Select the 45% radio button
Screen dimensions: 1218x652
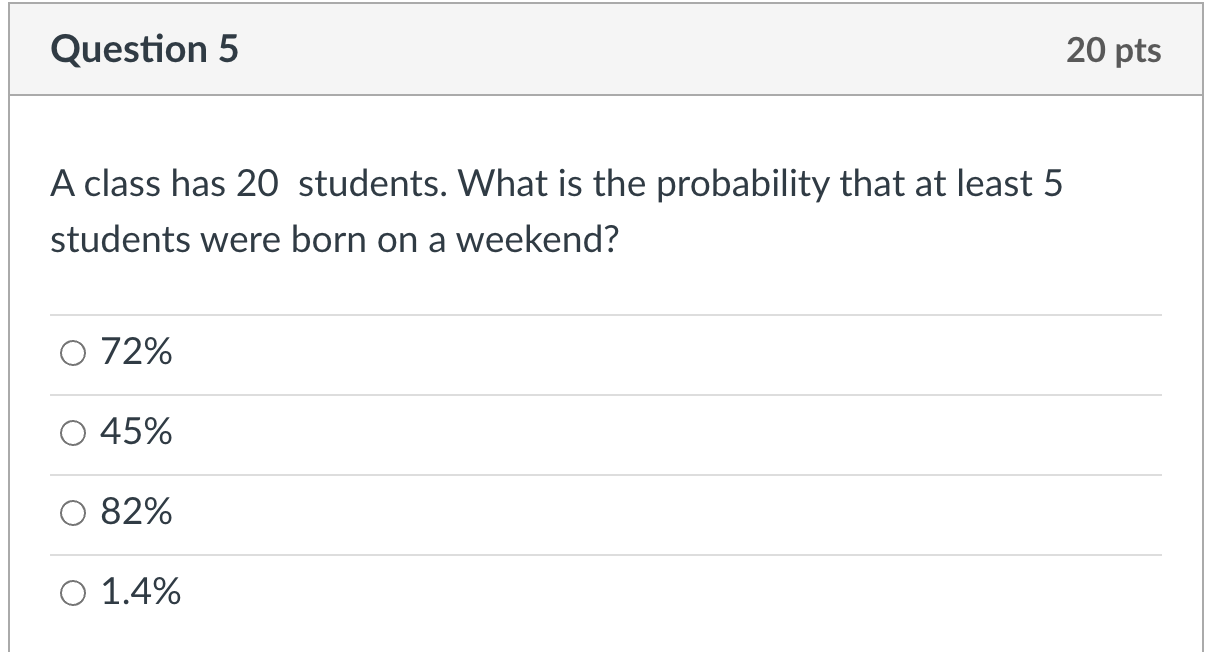coord(71,433)
